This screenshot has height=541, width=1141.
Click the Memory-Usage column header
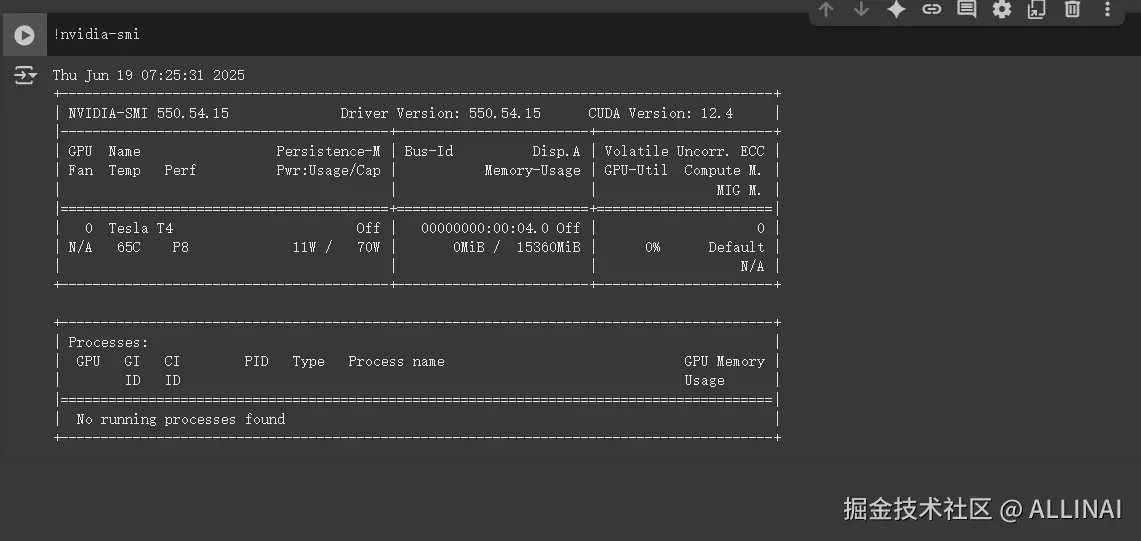tap(533, 170)
